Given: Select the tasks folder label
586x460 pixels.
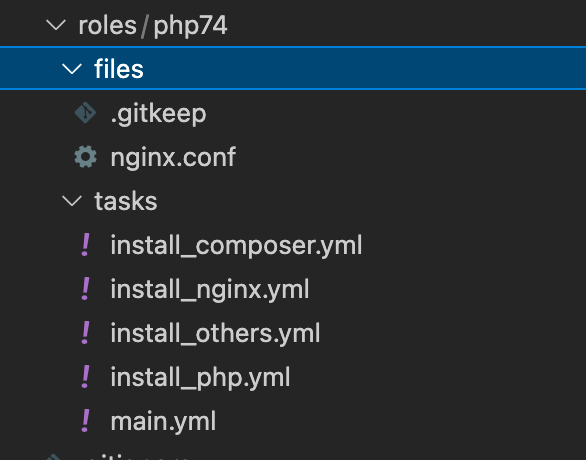Looking at the screenshot, I should (x=126, y=201).
